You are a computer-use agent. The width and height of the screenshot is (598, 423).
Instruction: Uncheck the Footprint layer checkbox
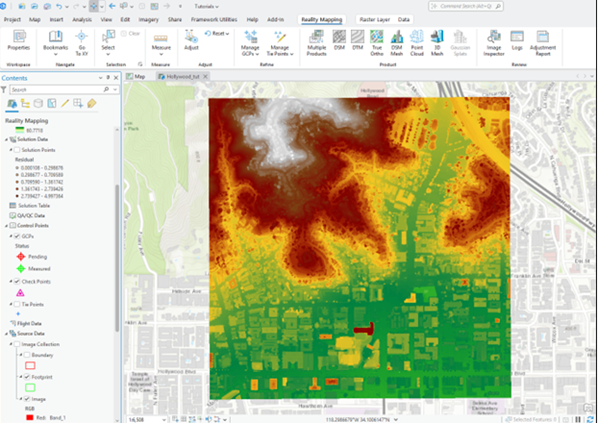[27, 377]
